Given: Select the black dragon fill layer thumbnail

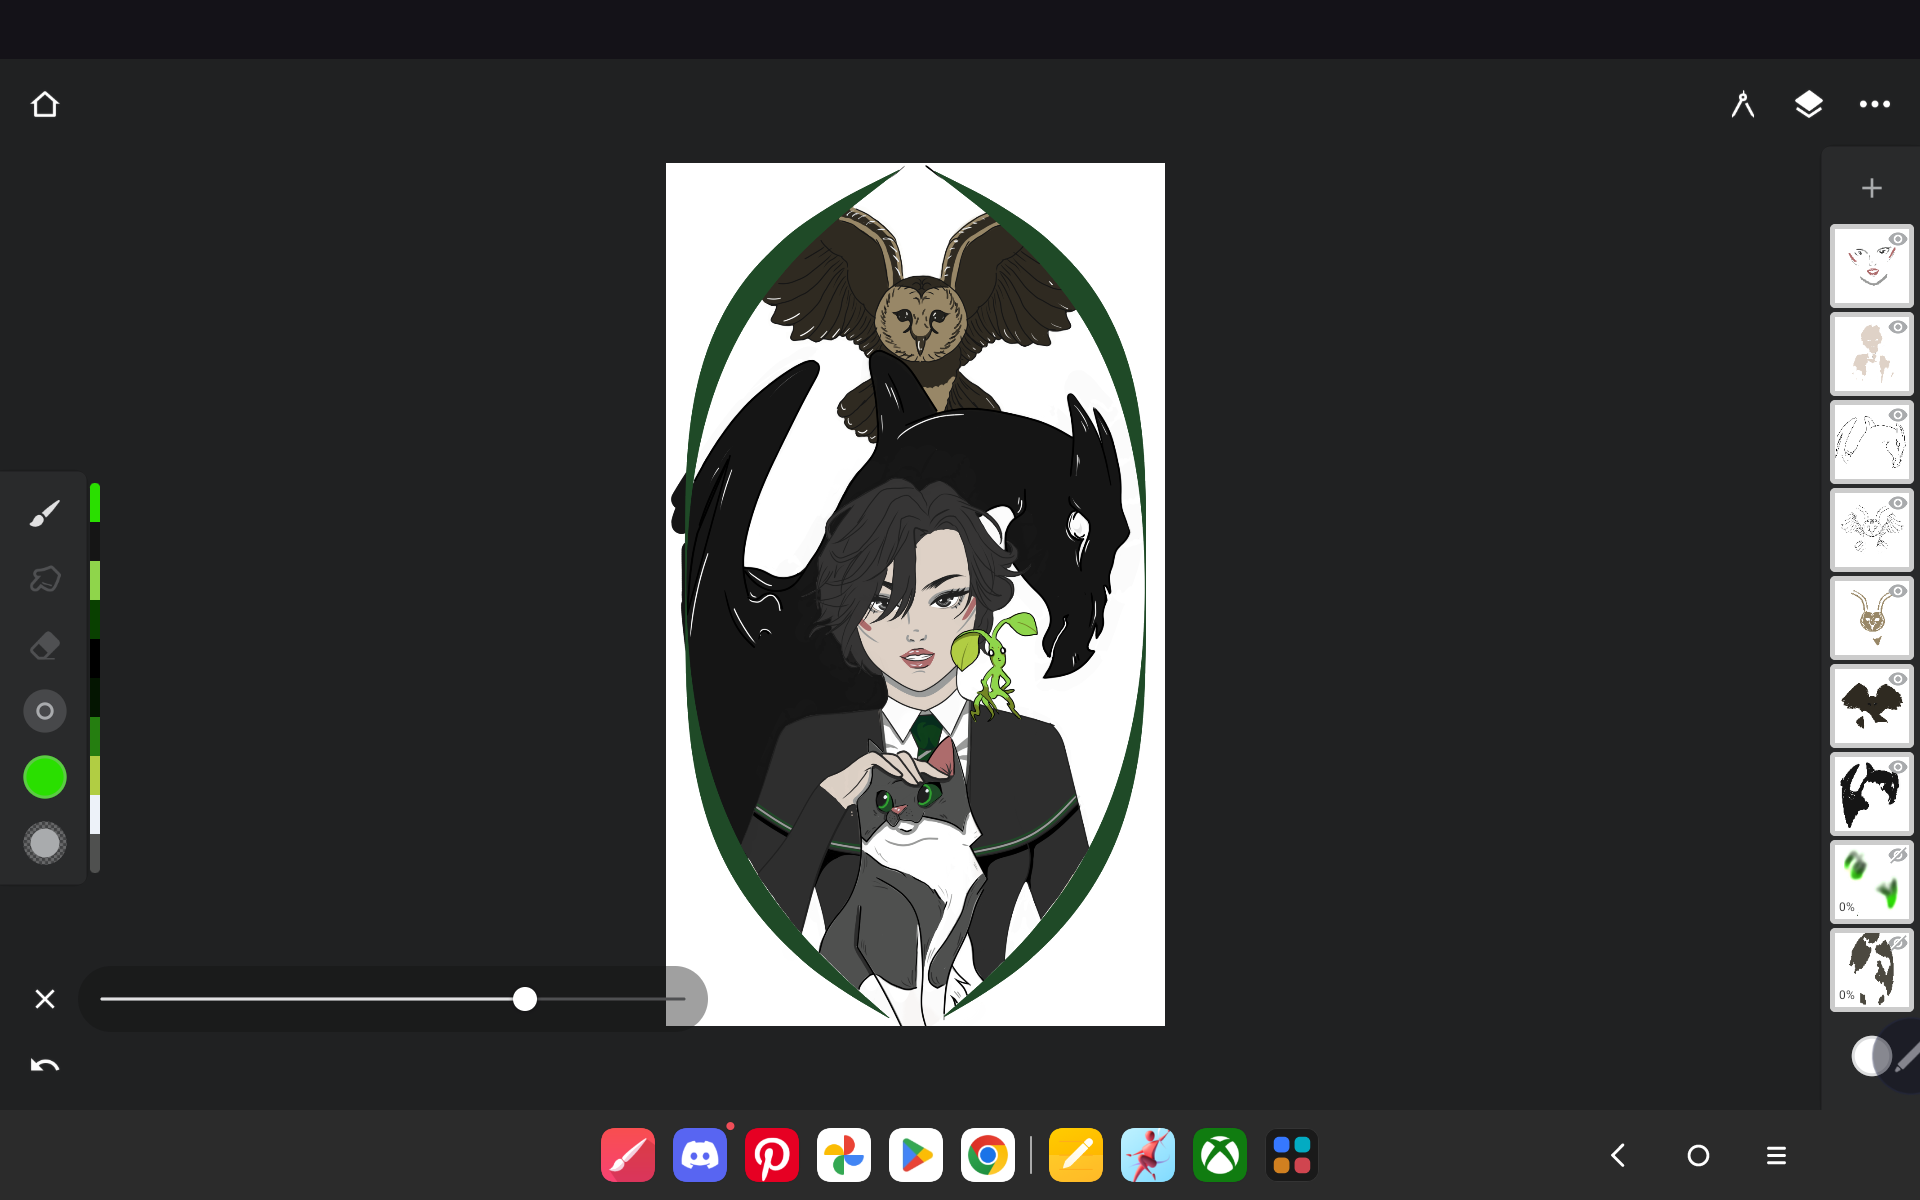Looking at the screenshot, I should pos(1871,794).
